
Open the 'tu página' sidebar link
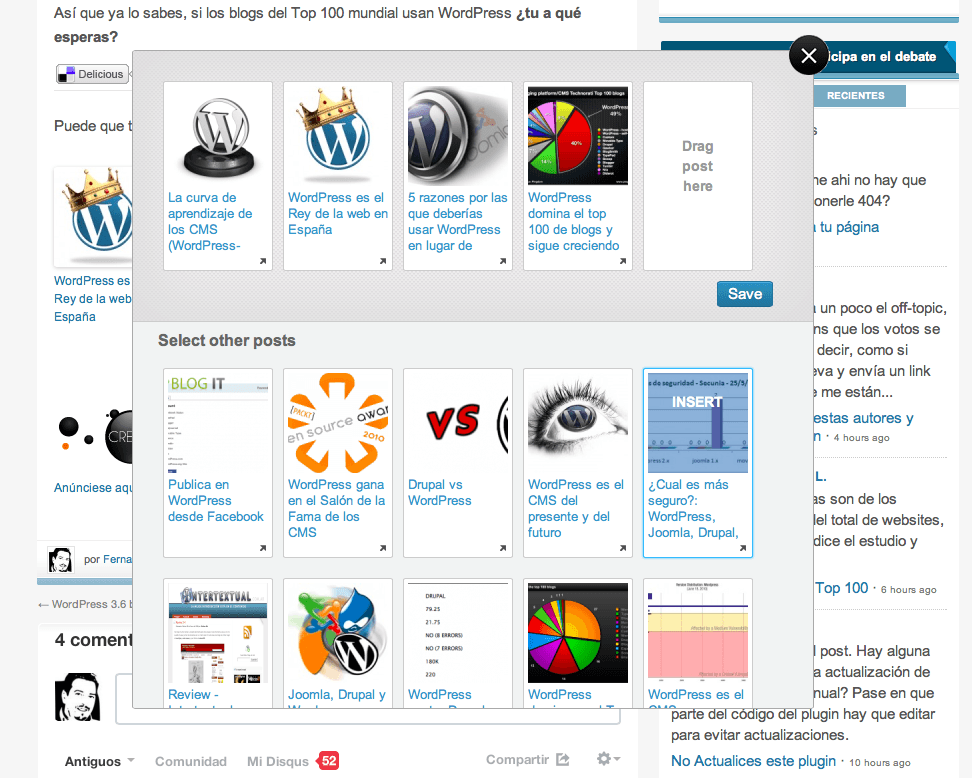[846, 227]
